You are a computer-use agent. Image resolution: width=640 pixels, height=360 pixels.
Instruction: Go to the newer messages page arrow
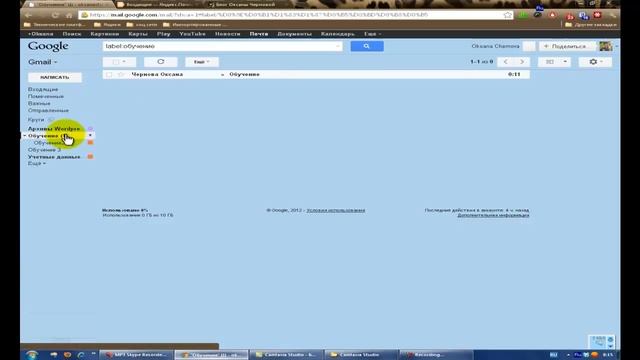(x=506, y=62)
